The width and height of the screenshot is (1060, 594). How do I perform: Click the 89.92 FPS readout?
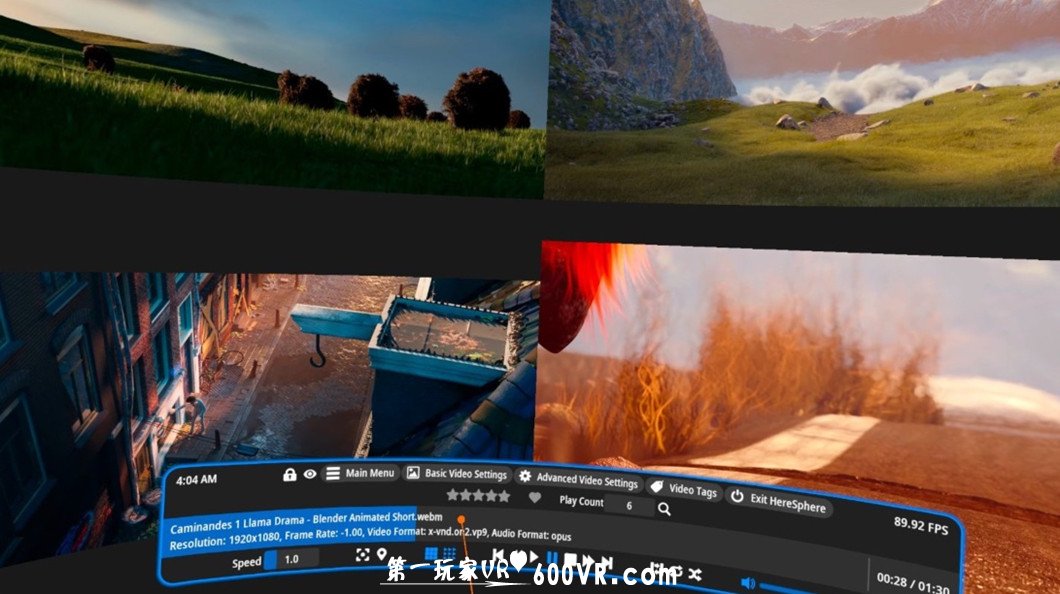point(921,525)
